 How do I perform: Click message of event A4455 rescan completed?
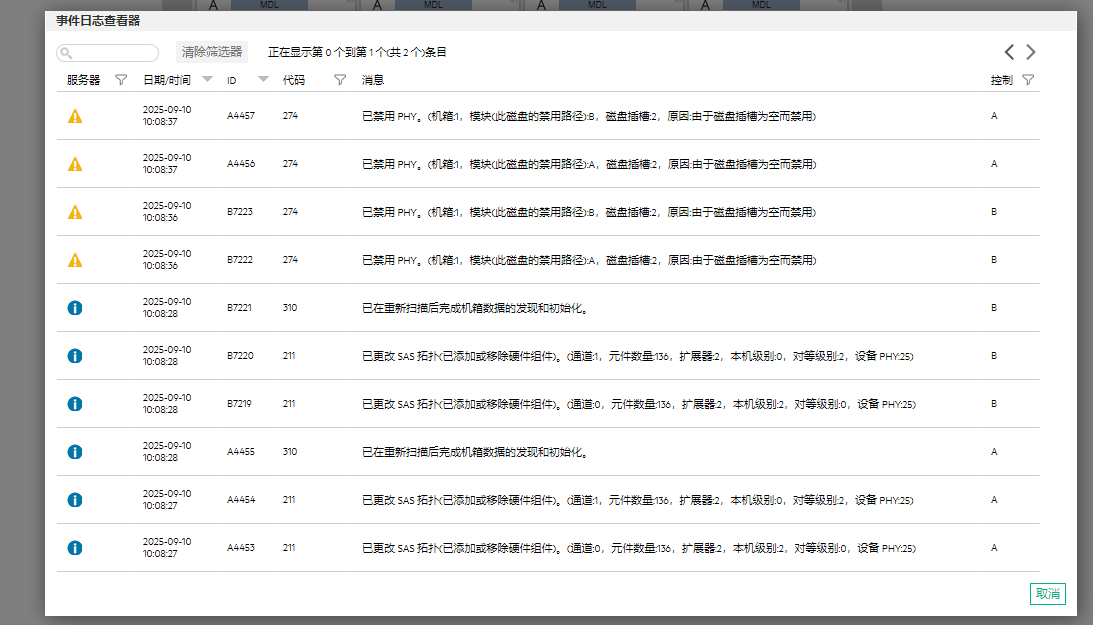[x=475, y=452]
